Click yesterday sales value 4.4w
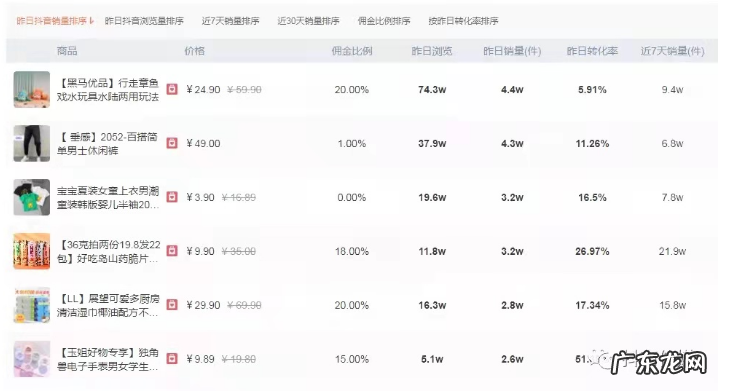 [512, 89]
